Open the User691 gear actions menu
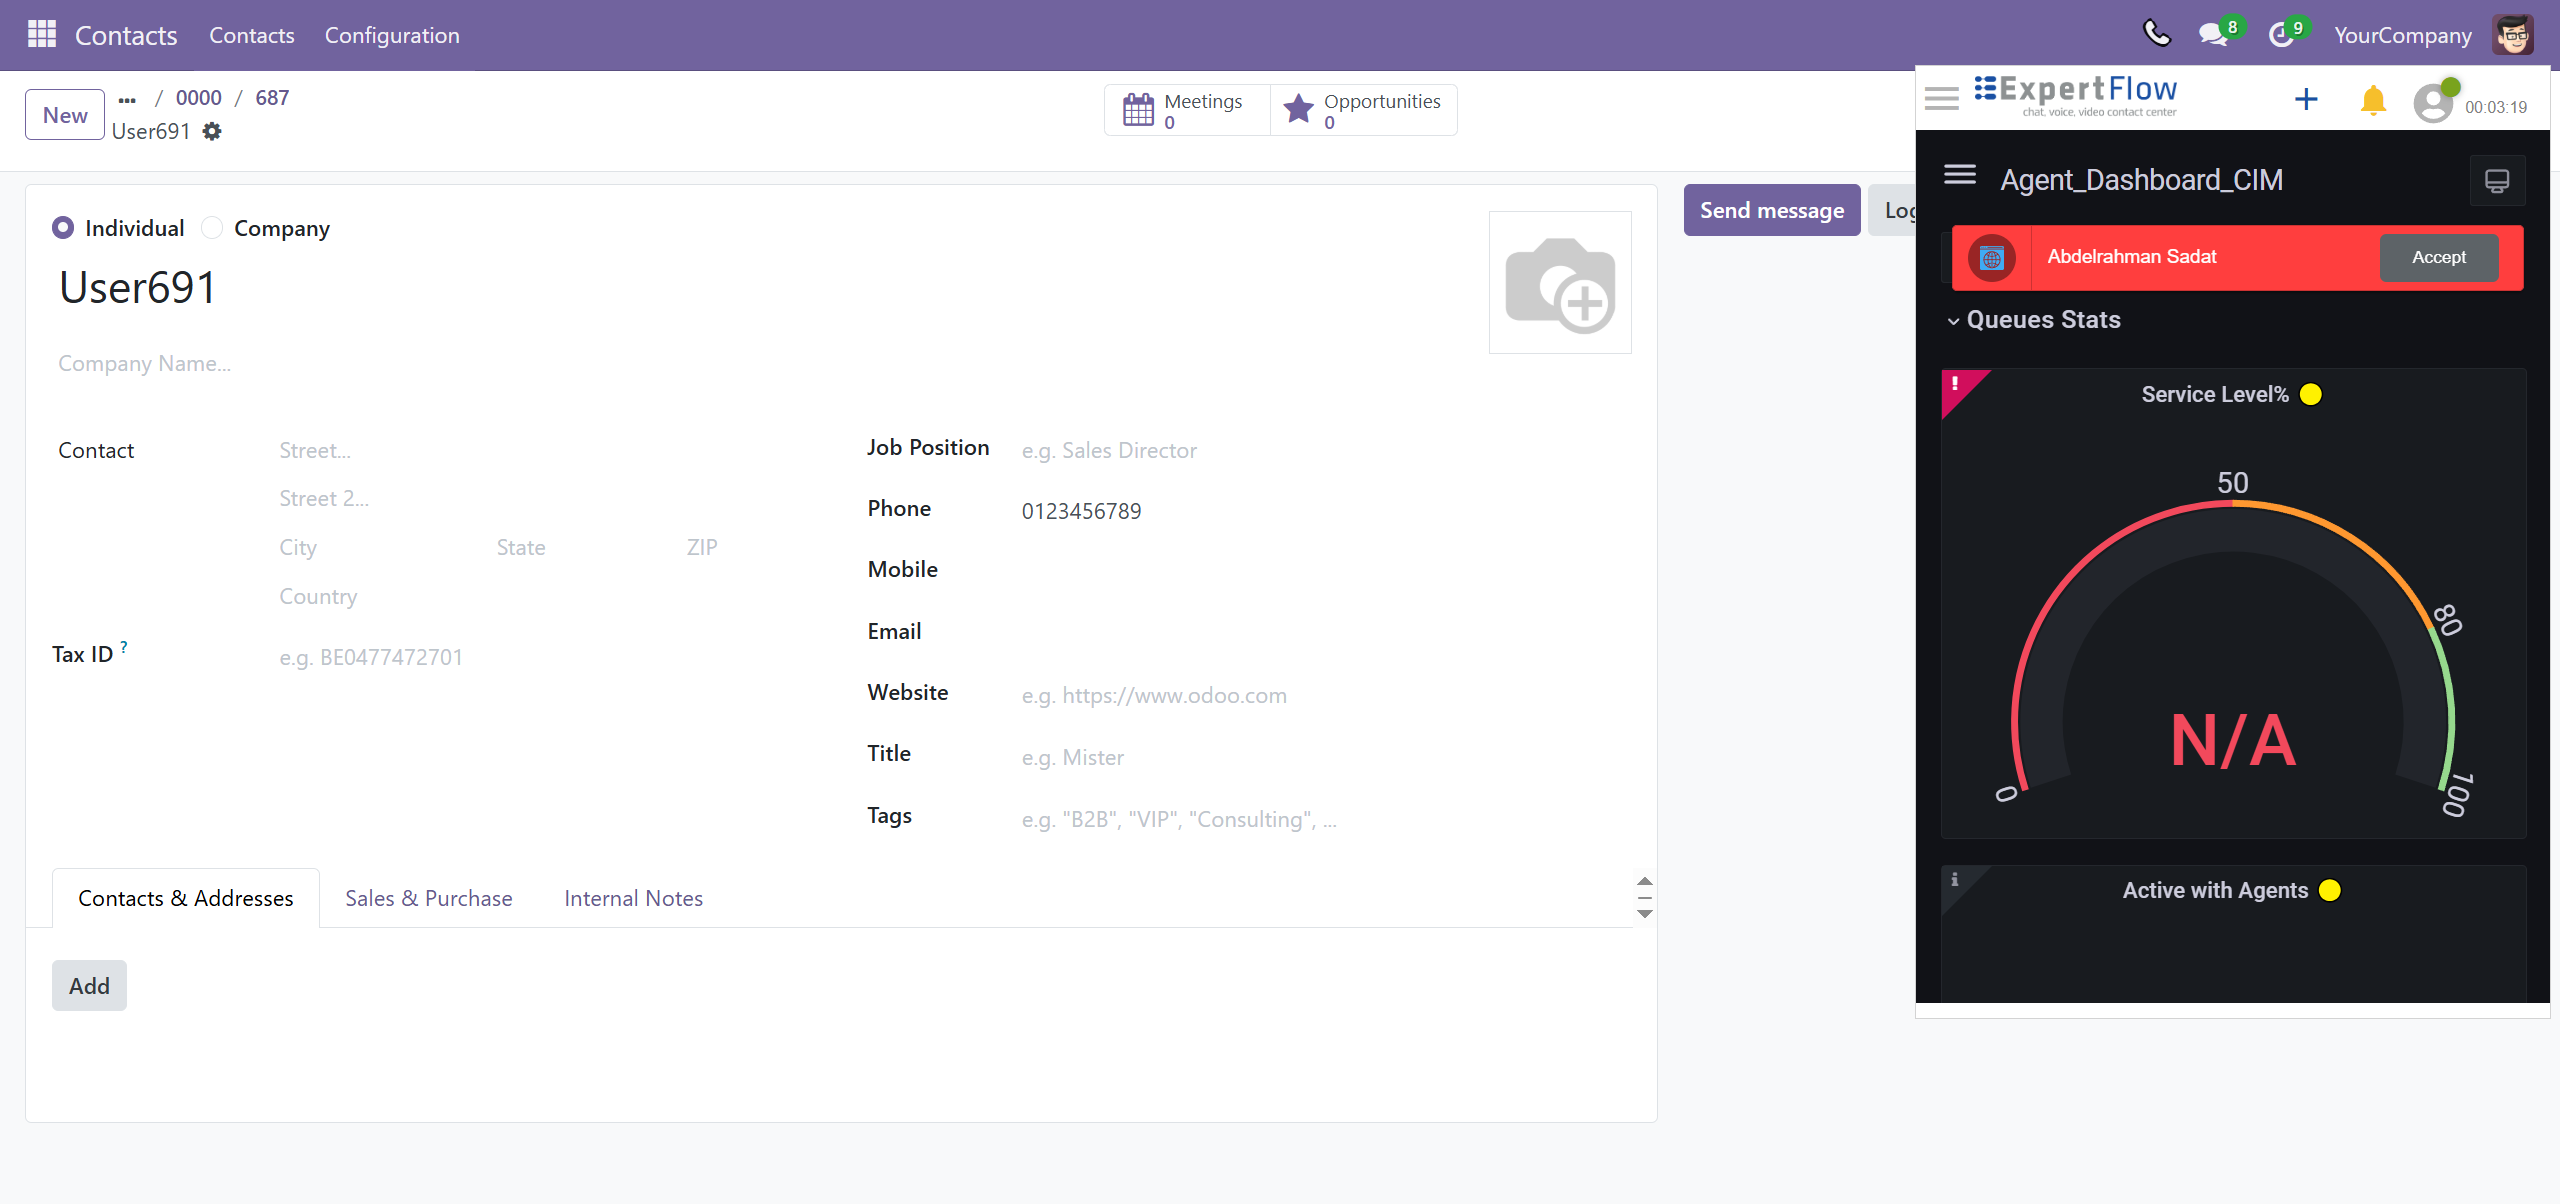The height and width of the screenshot is (1204, 2560). coord(212,131)
